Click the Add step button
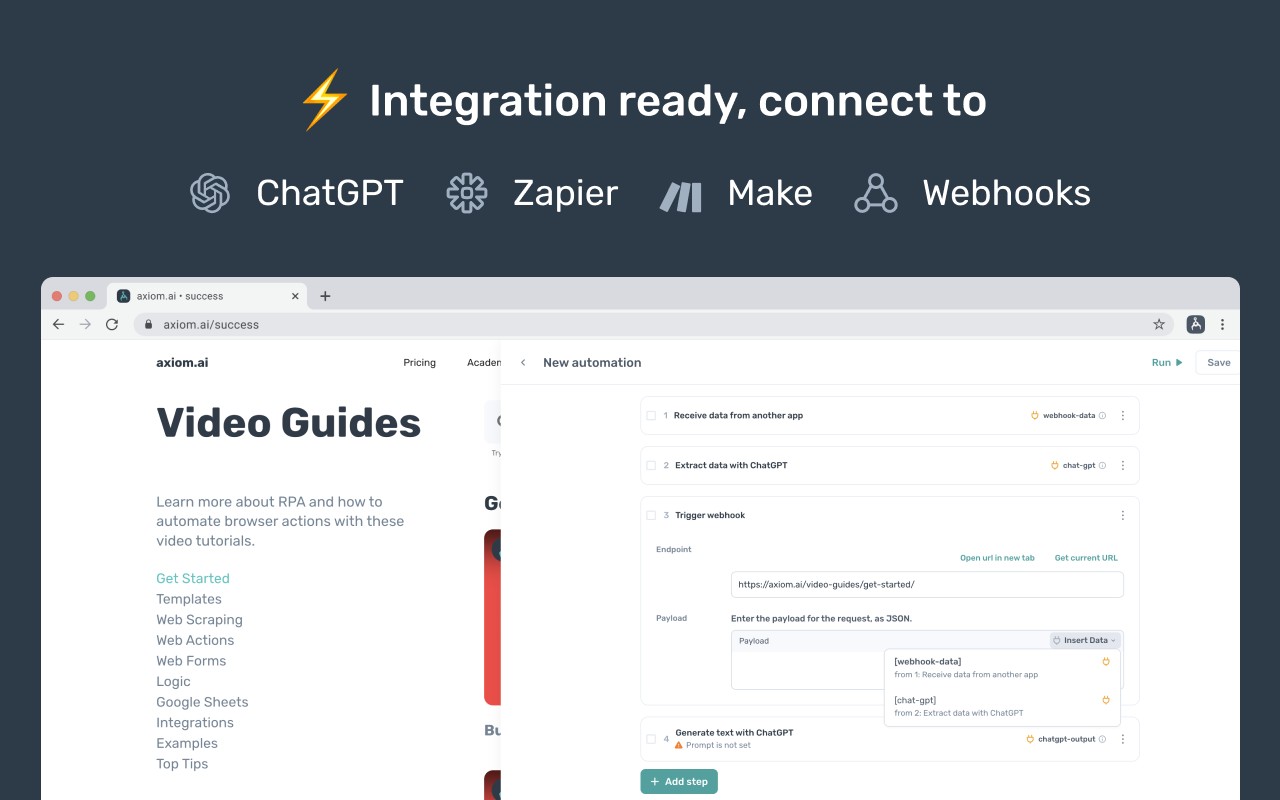Viewport: 1280px width, 800px height. click(679, 781)
